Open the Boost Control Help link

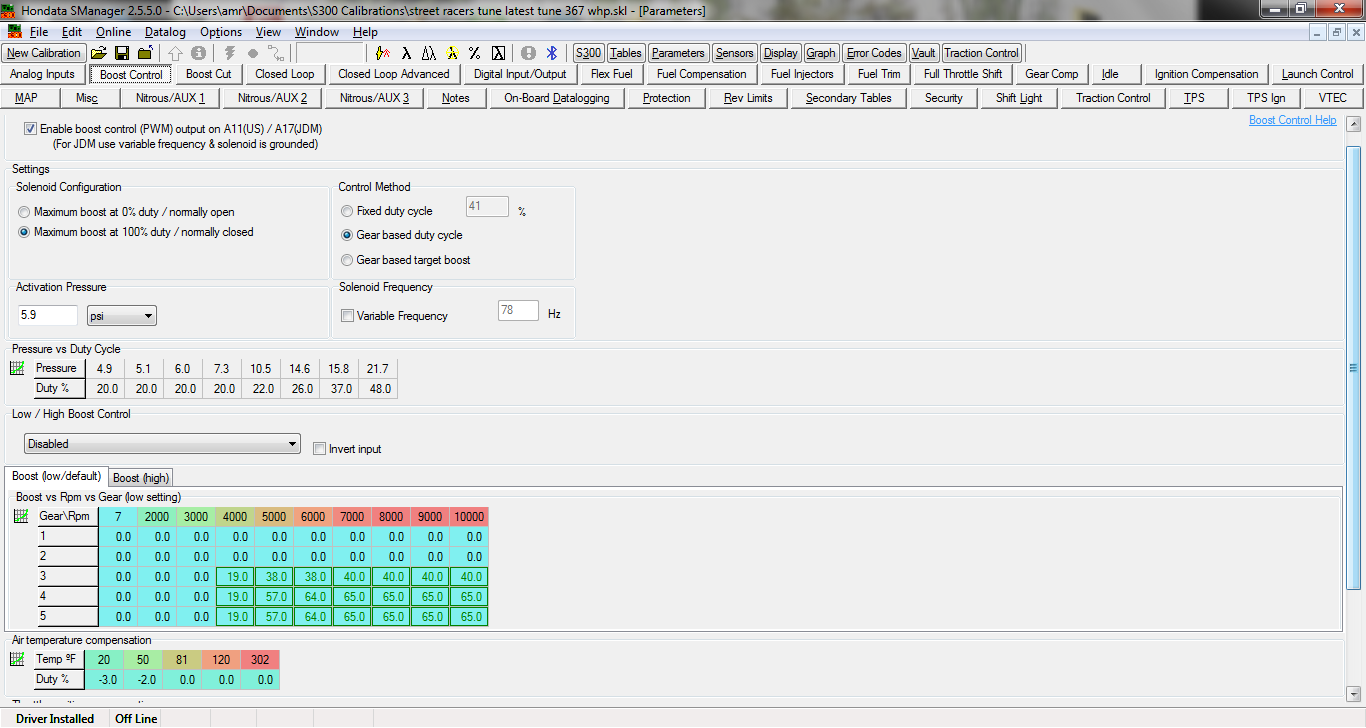click(1292, 120)
